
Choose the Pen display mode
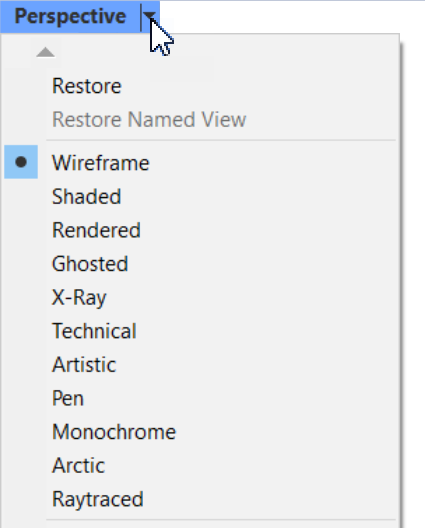tap(68, 398)
